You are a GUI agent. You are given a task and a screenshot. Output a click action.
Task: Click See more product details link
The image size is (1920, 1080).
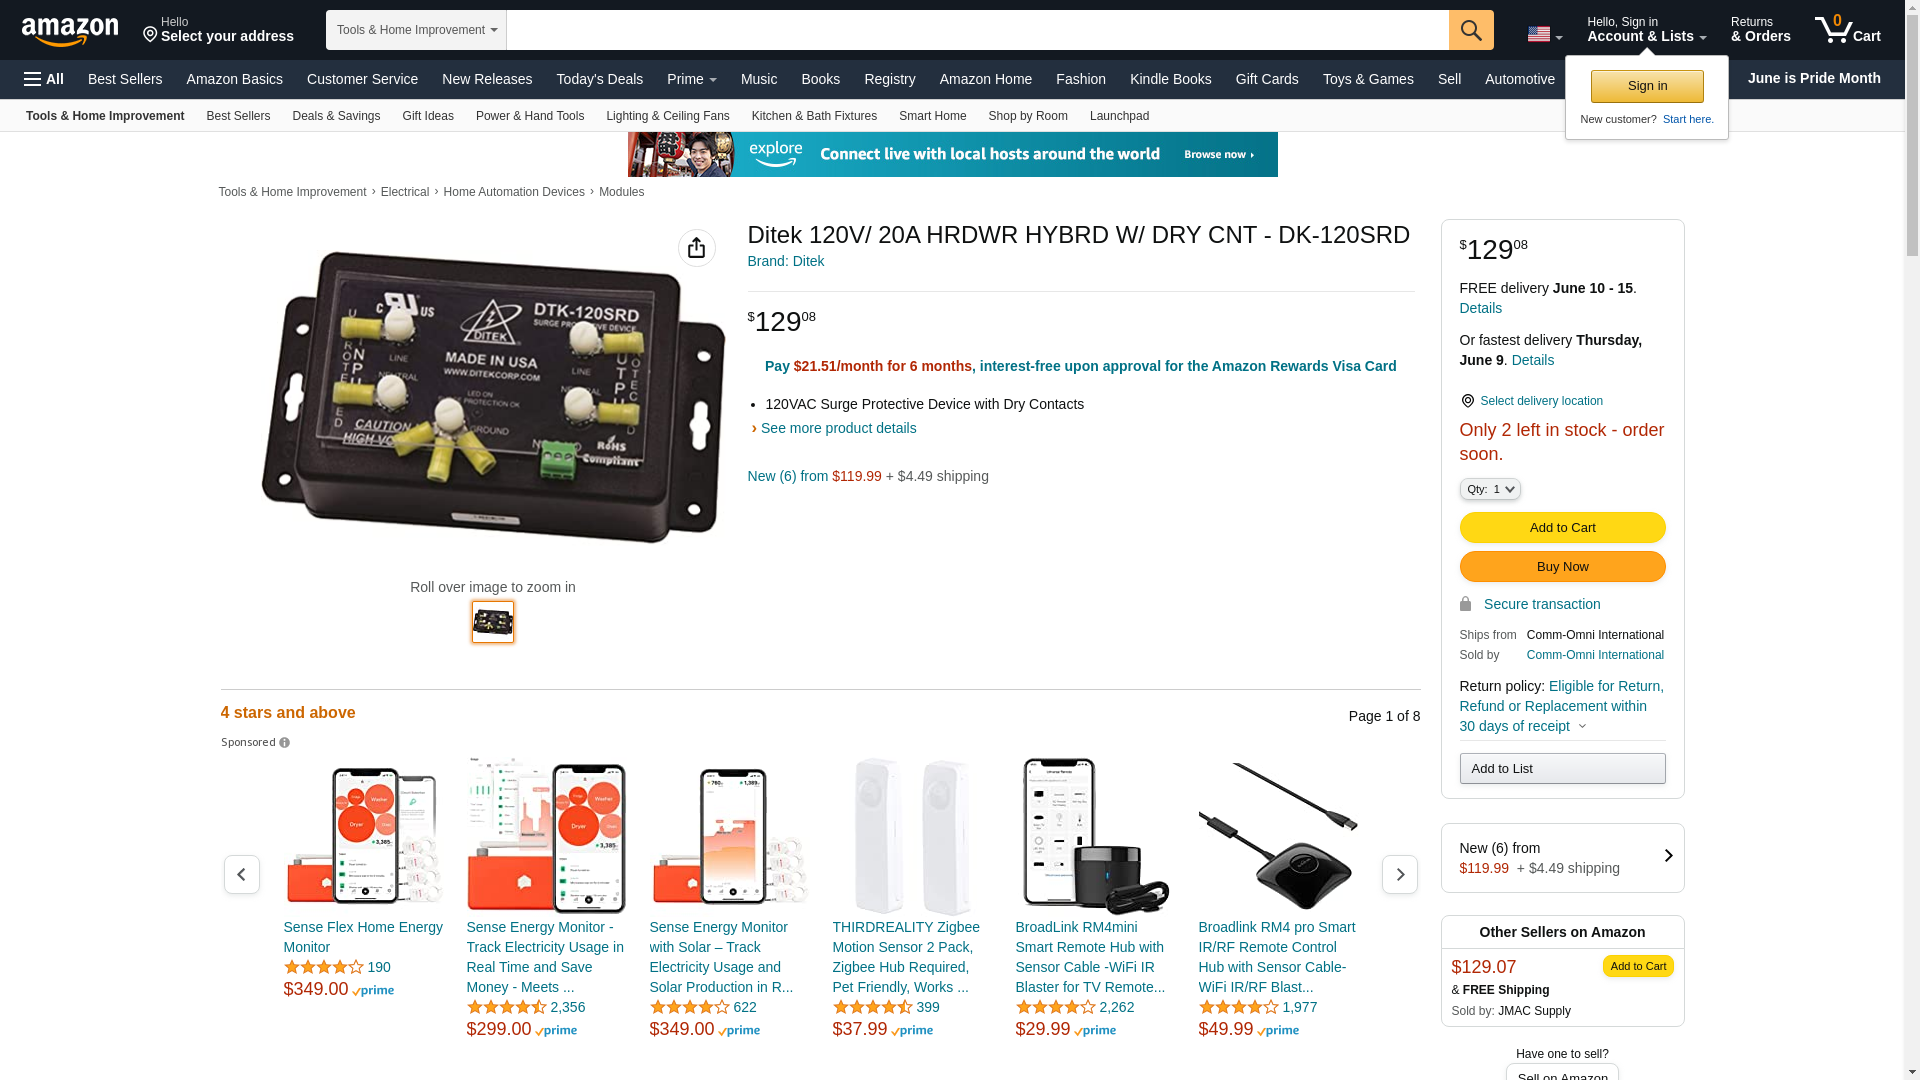click(x=838, y=428)
